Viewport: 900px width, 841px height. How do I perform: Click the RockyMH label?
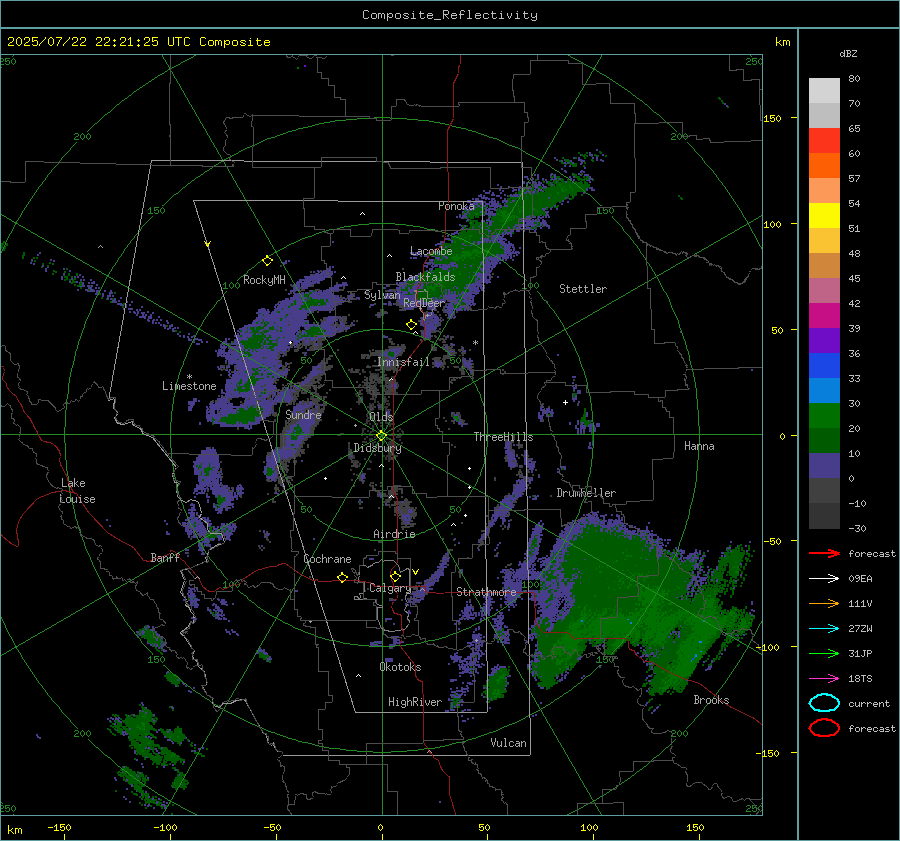point(264,280)
